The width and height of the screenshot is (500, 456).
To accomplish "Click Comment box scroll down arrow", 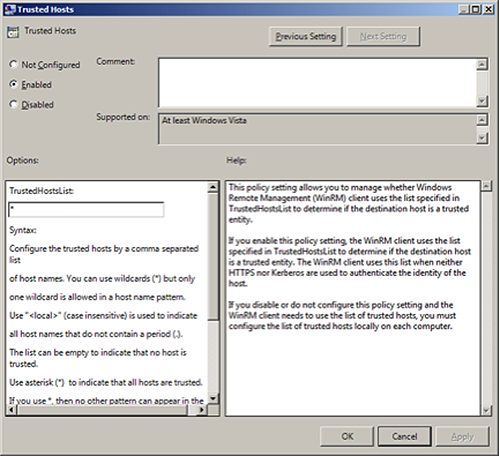I will (482, 101).
